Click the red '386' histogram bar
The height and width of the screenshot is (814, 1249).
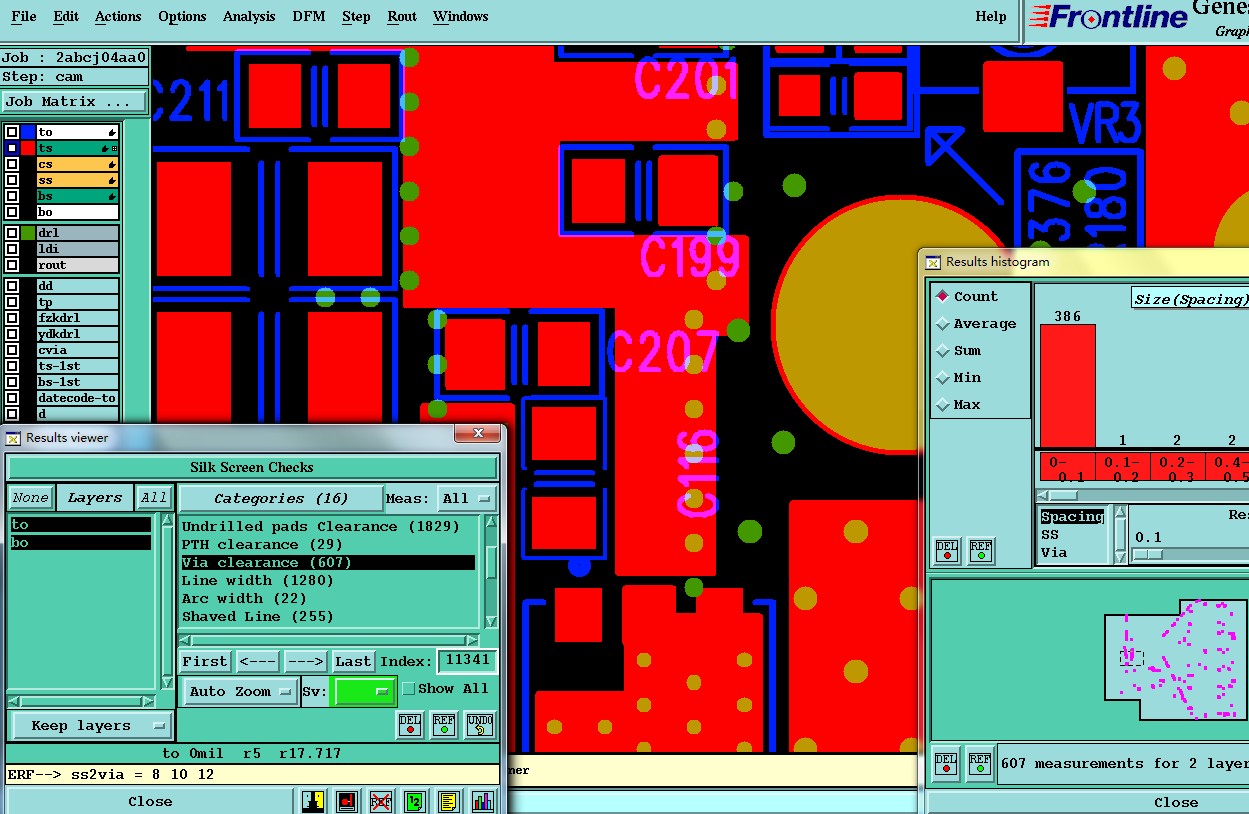[1067, 385]
